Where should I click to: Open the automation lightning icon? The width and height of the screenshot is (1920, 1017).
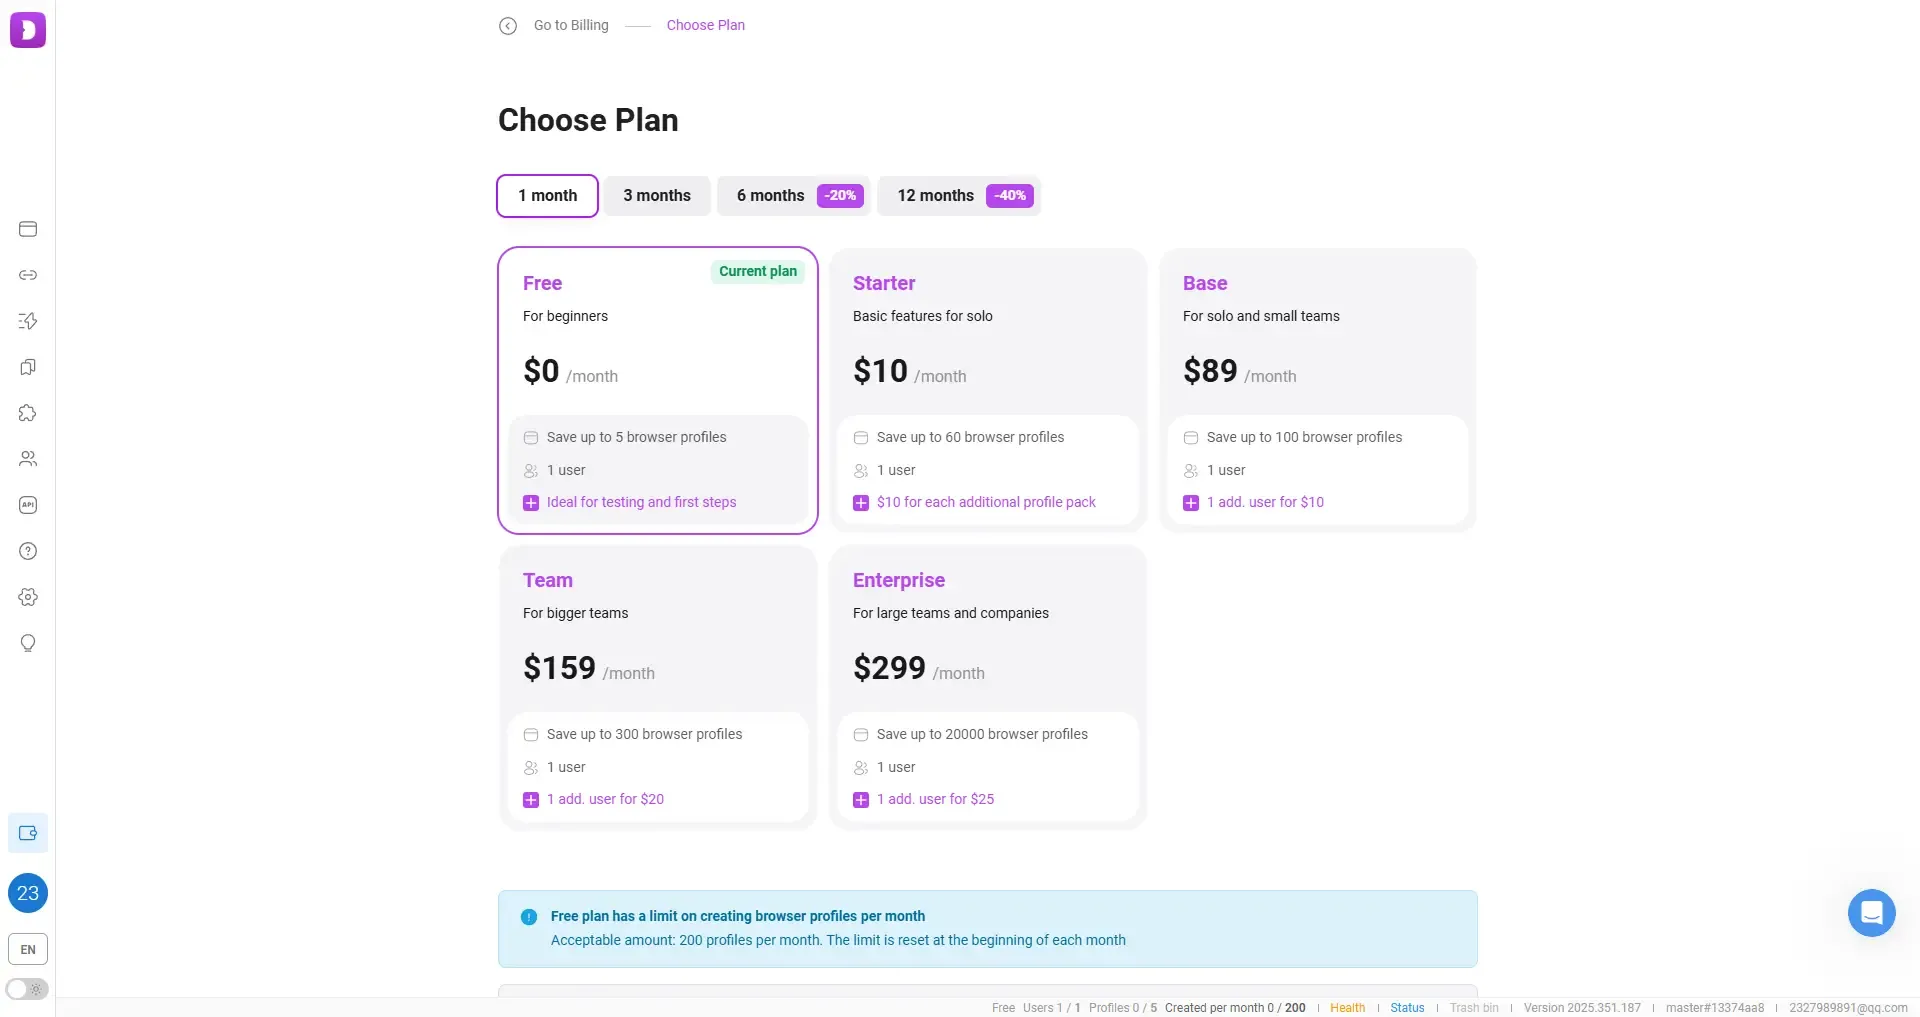[x=27, y=321]
